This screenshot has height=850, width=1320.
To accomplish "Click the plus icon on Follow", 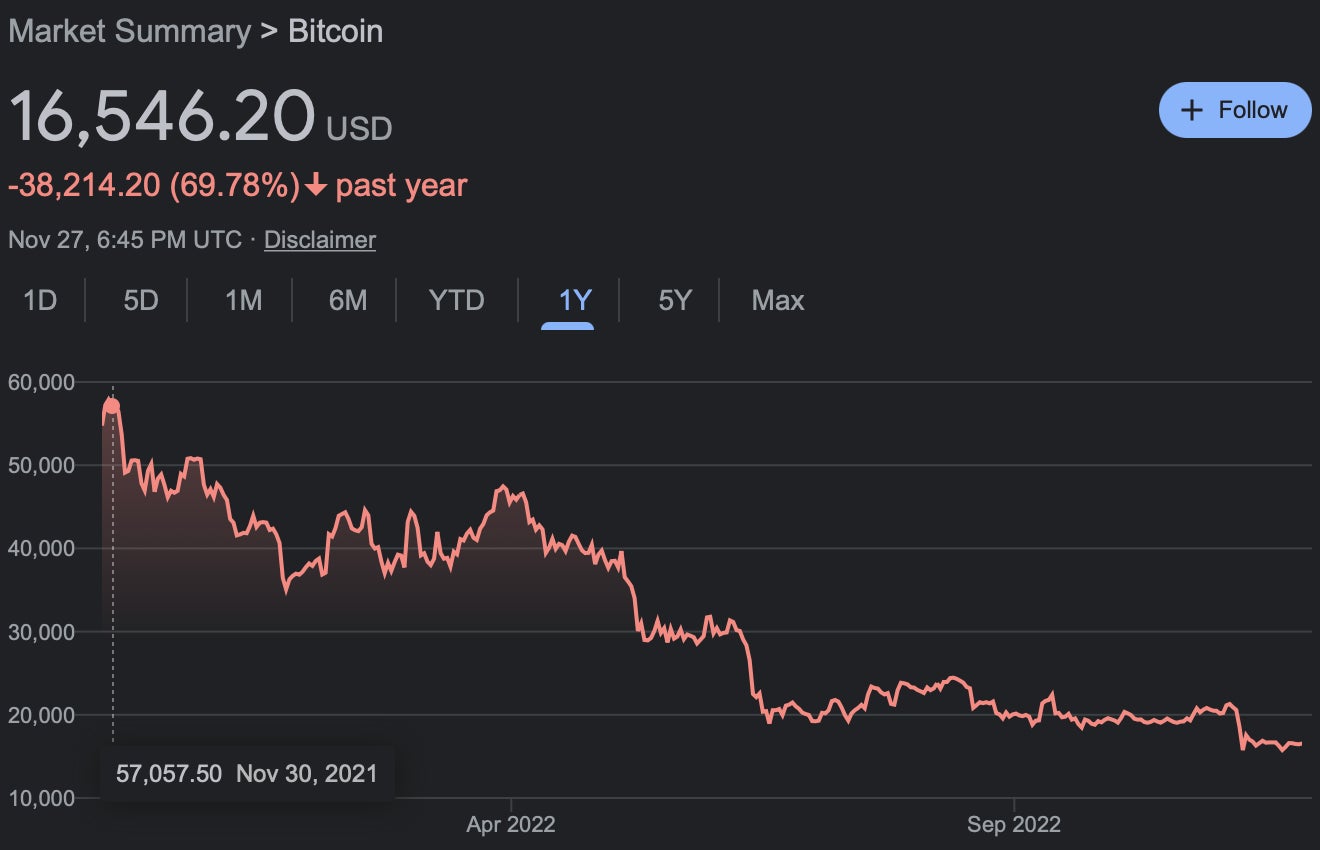I will (x=1191, y=110).
